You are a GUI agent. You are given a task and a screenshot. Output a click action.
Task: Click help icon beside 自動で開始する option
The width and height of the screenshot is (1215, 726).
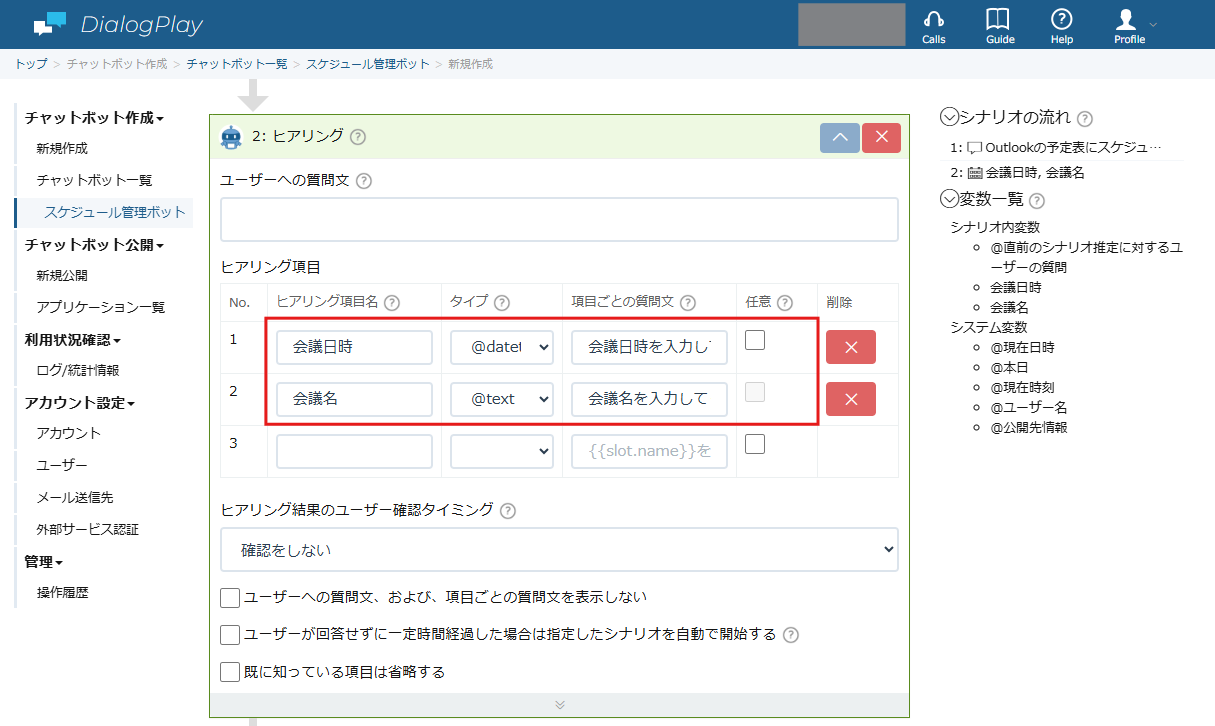(791, 635)
